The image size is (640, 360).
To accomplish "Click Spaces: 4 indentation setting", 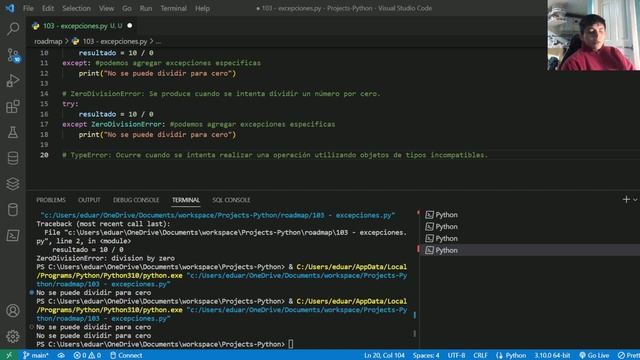I will [x=426, y=355].
